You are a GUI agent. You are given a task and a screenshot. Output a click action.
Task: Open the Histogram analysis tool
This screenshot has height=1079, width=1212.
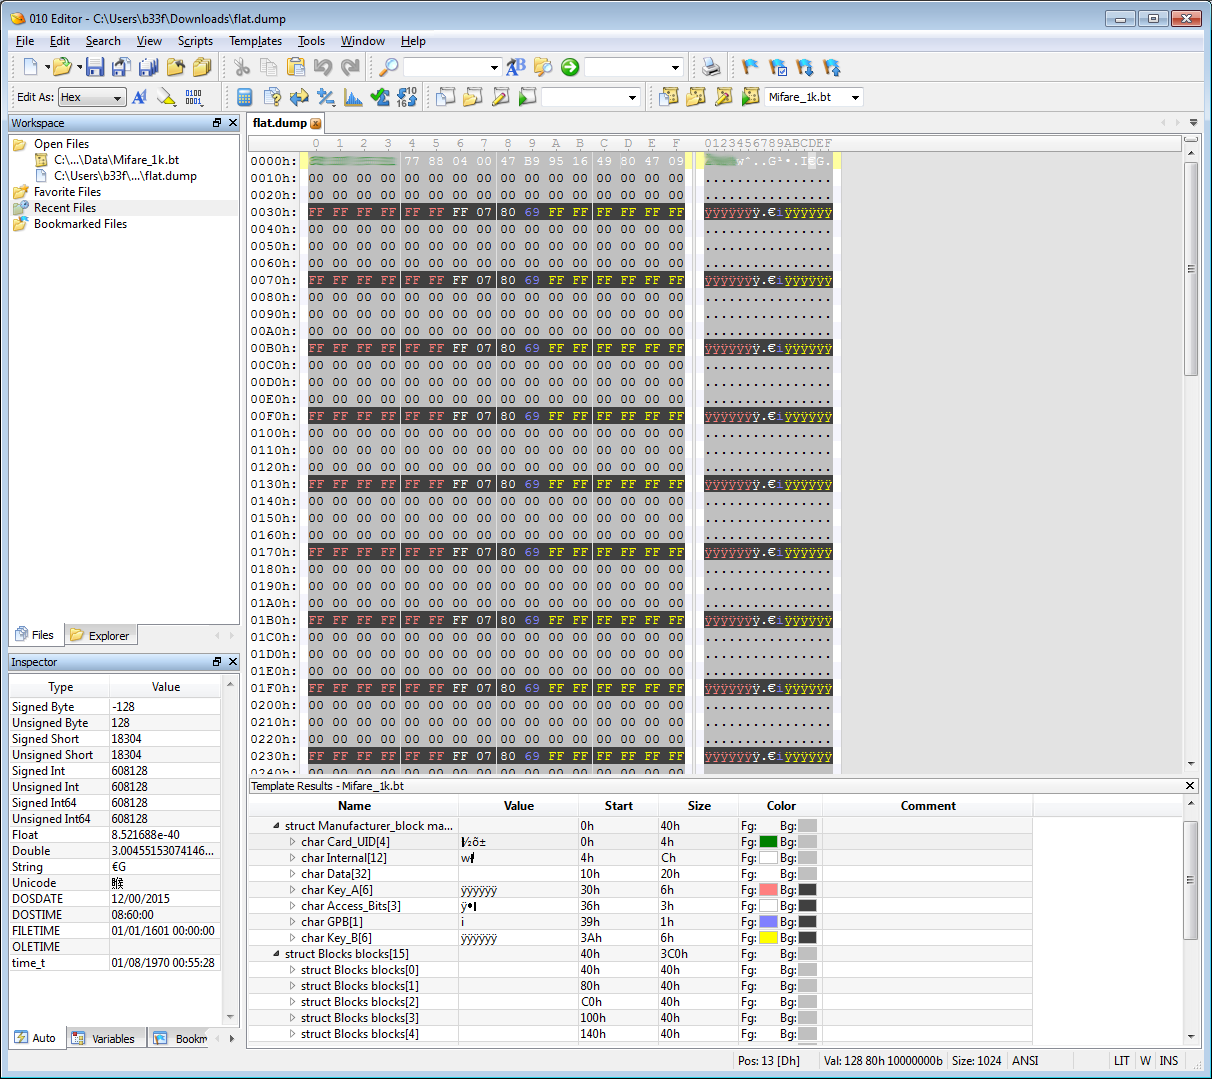click(351, 97)
